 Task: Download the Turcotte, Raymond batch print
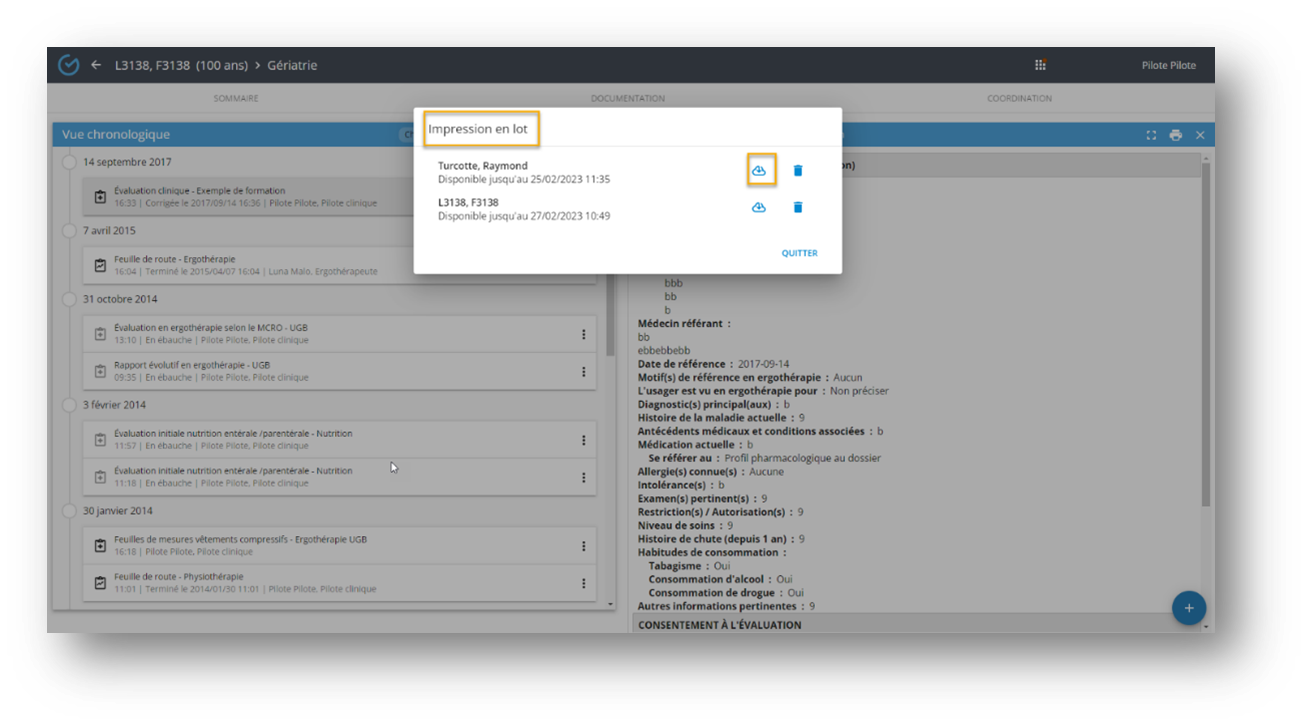click(759, 171)
